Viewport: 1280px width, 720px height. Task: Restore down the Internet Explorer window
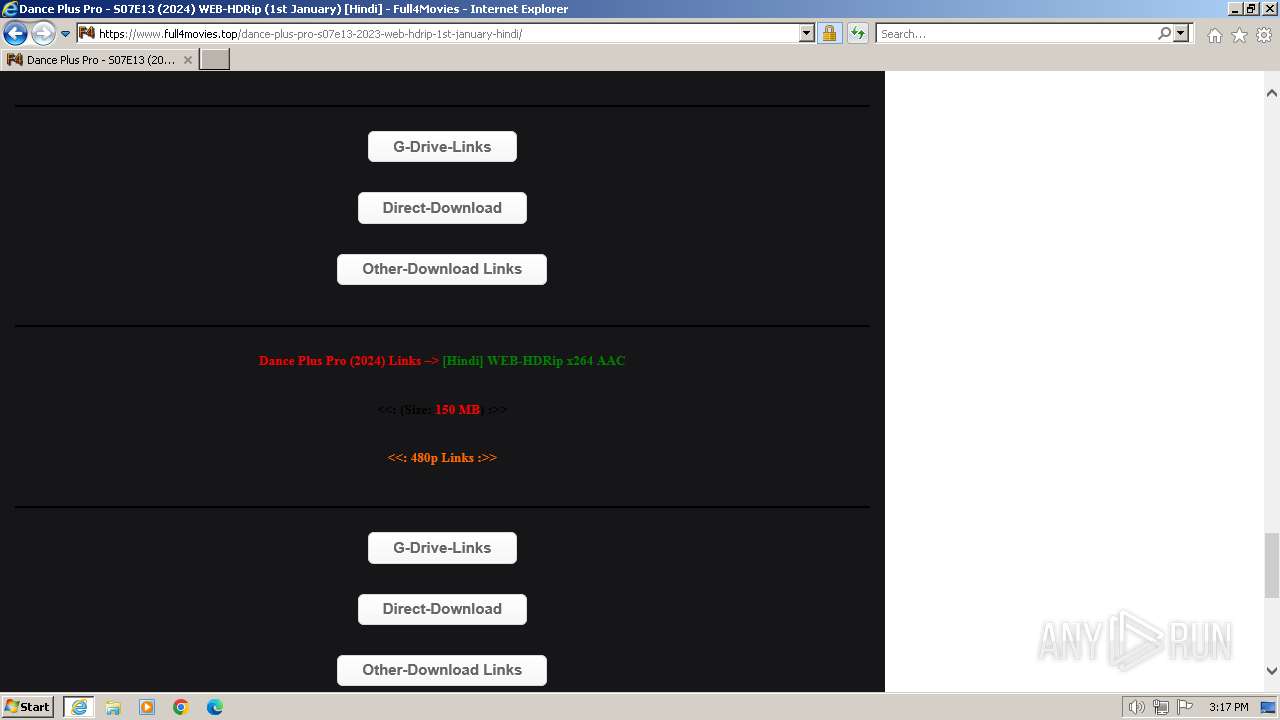click(x=1251, y=9)
